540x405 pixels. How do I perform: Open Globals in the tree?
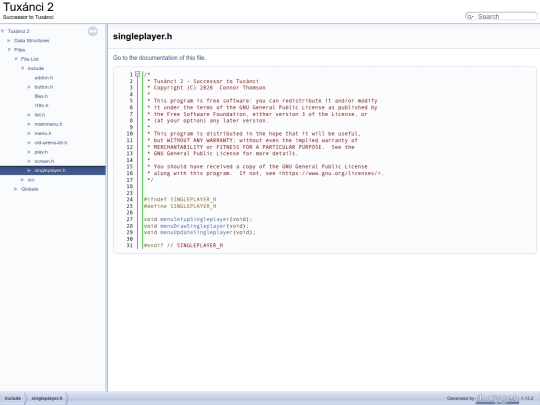30,189
